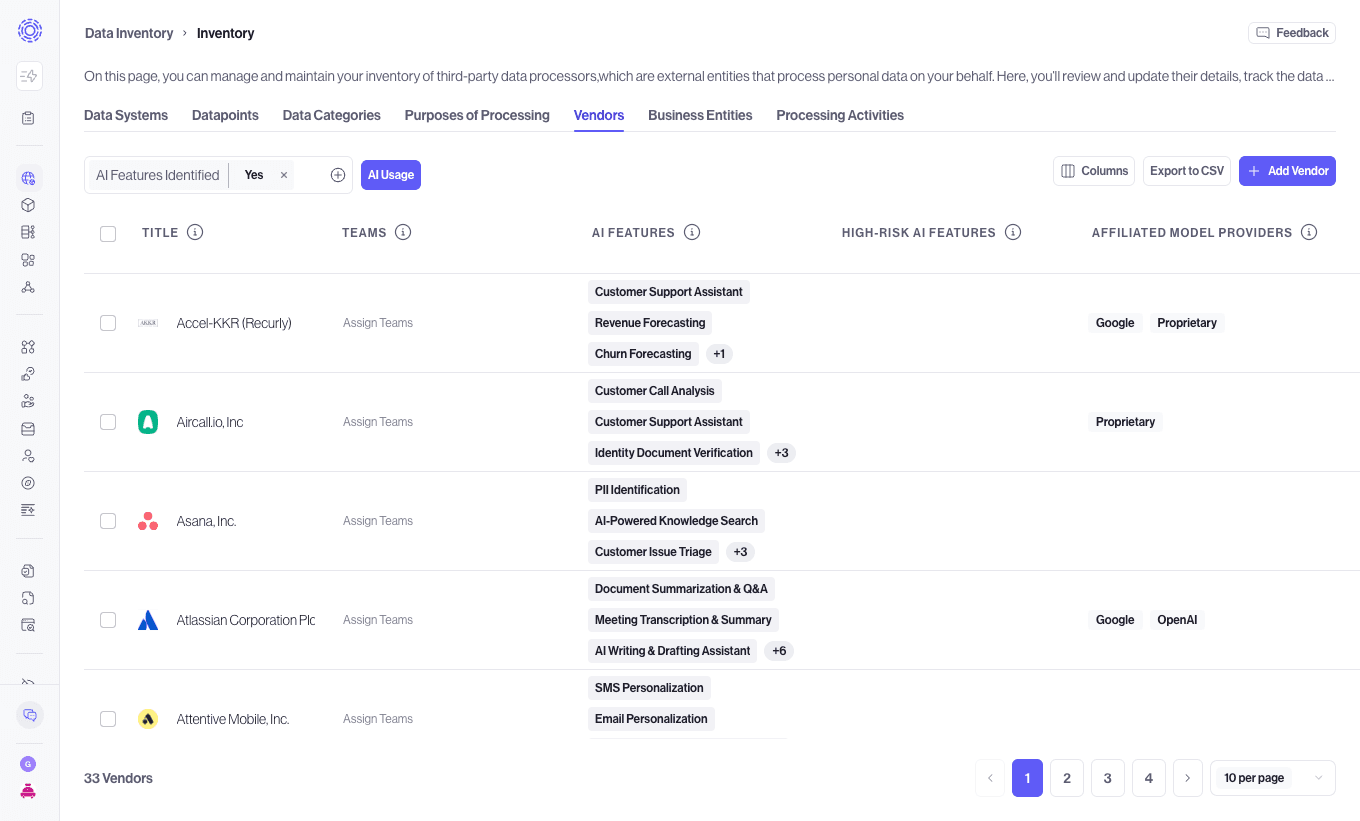Assign Teams for Asana, Inc.
The height and width of the screenshot is (821, 1360).
tap(378, 521)
